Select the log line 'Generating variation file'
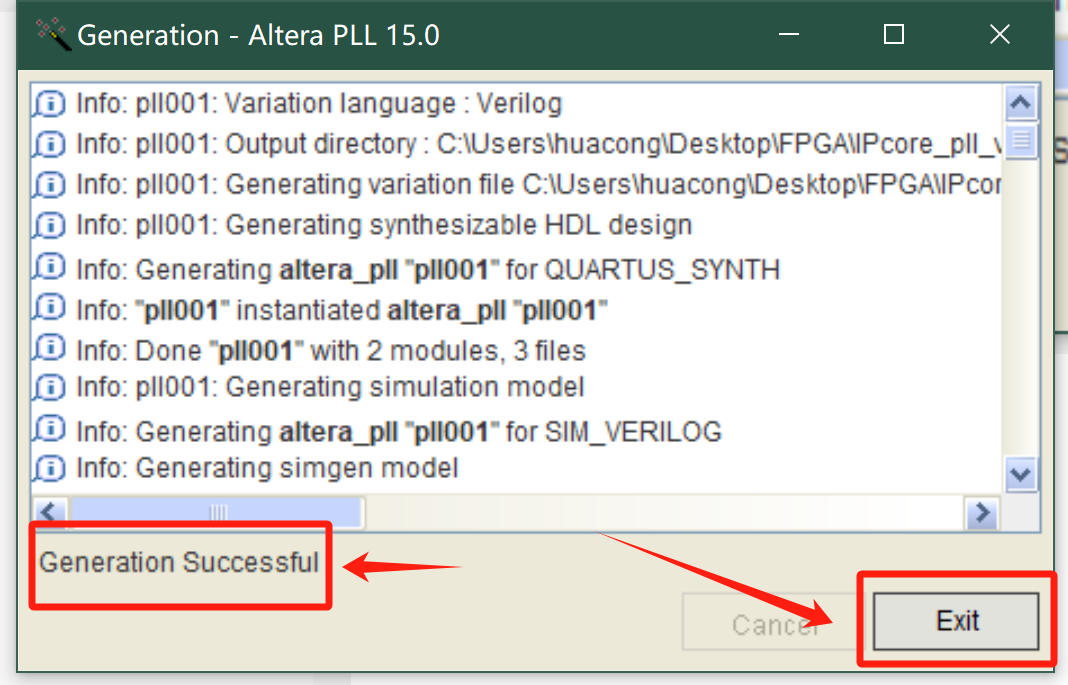This screenshot has height=685, width=1068. [x=538, y=185]
